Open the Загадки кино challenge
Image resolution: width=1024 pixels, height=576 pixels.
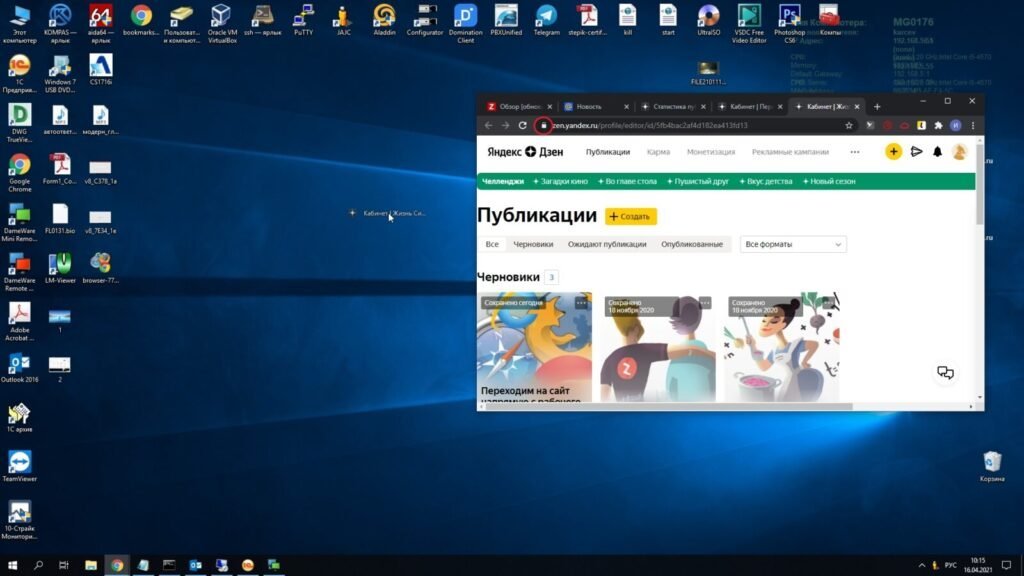(560, 182)
